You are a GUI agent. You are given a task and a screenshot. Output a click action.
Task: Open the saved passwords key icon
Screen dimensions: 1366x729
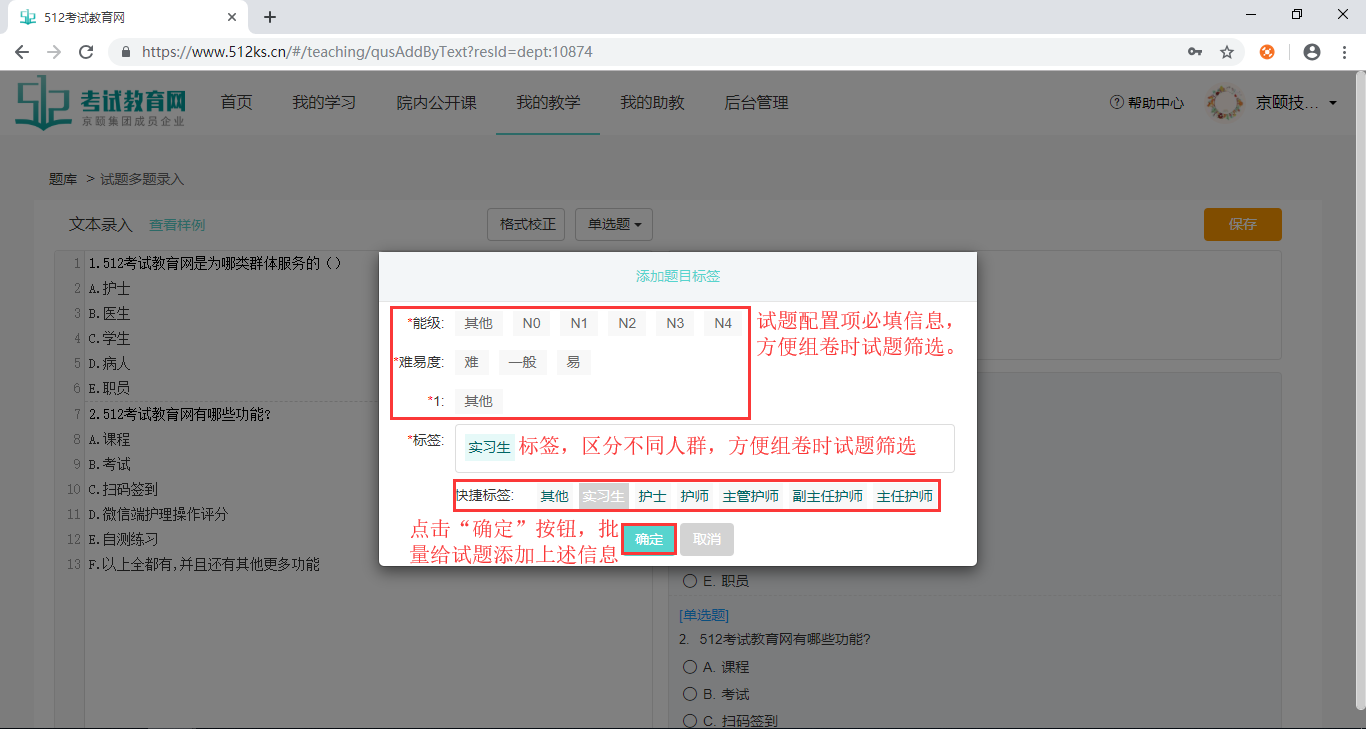[1195, 52]
